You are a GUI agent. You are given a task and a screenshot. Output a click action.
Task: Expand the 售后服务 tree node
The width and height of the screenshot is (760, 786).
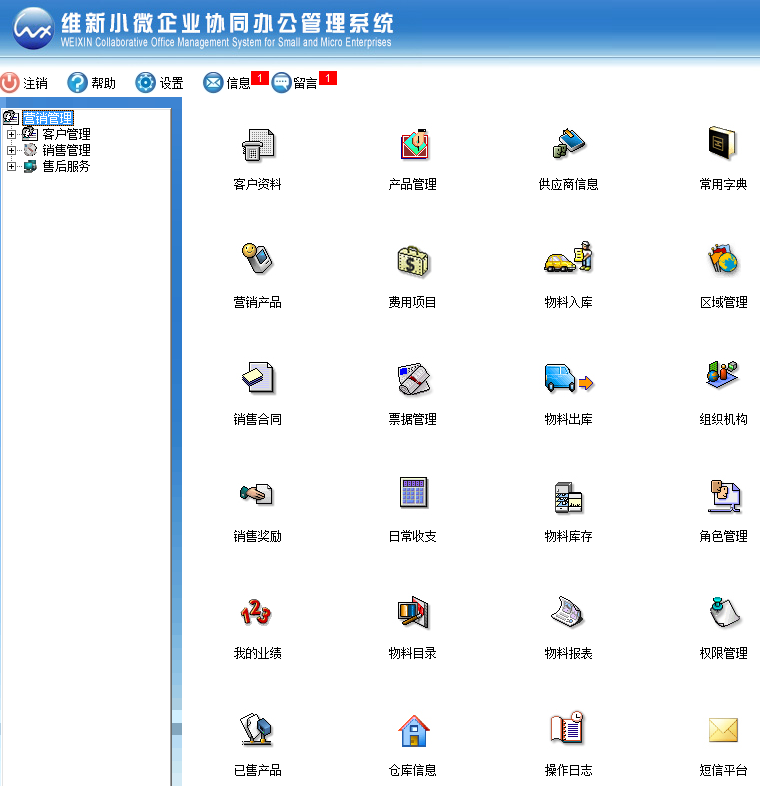coord(12,166)
